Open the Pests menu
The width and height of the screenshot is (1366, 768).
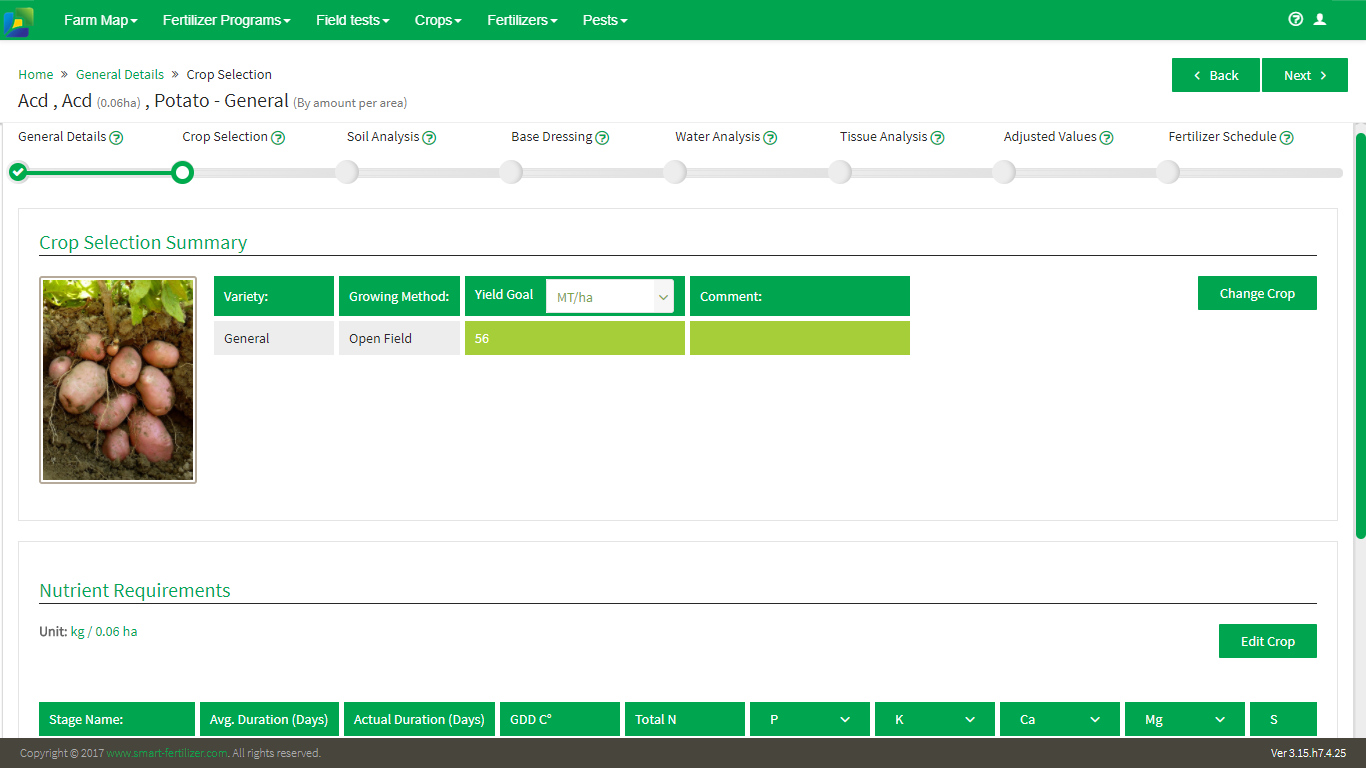coord(605,20)
